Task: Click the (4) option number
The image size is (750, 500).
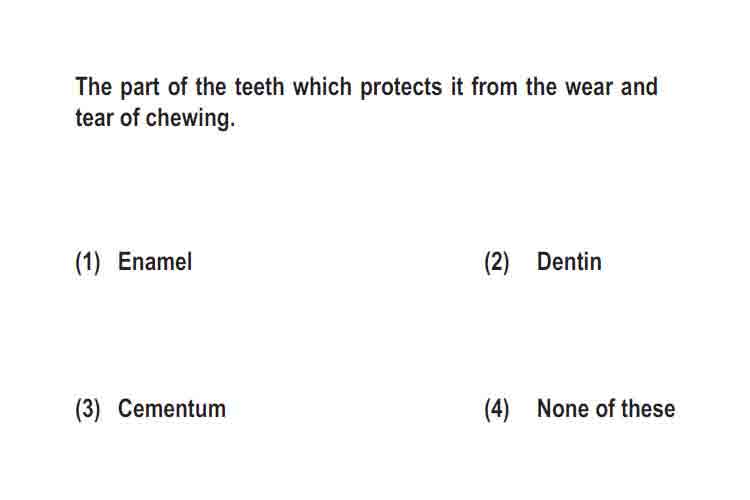Action: coord(497,409)
